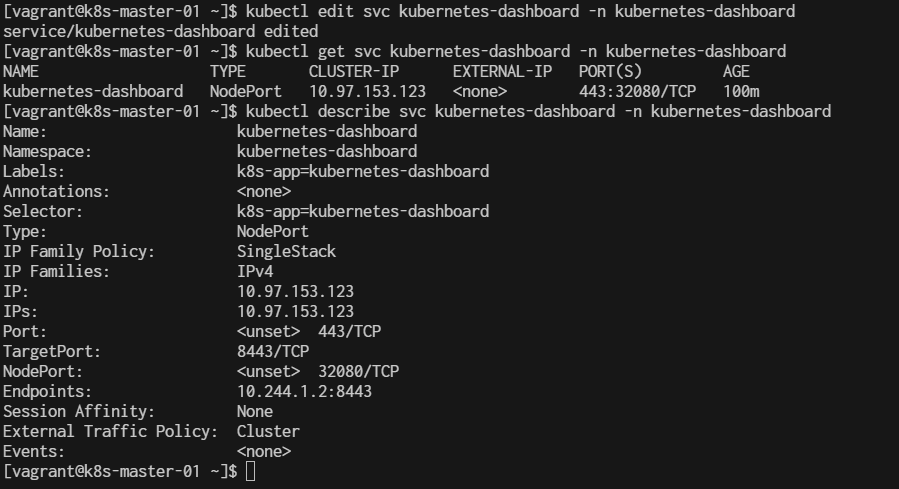This screenshot has width=899, height=489.
Task: Click the CLUSTER-IP column header
Action: click(354, 72)
